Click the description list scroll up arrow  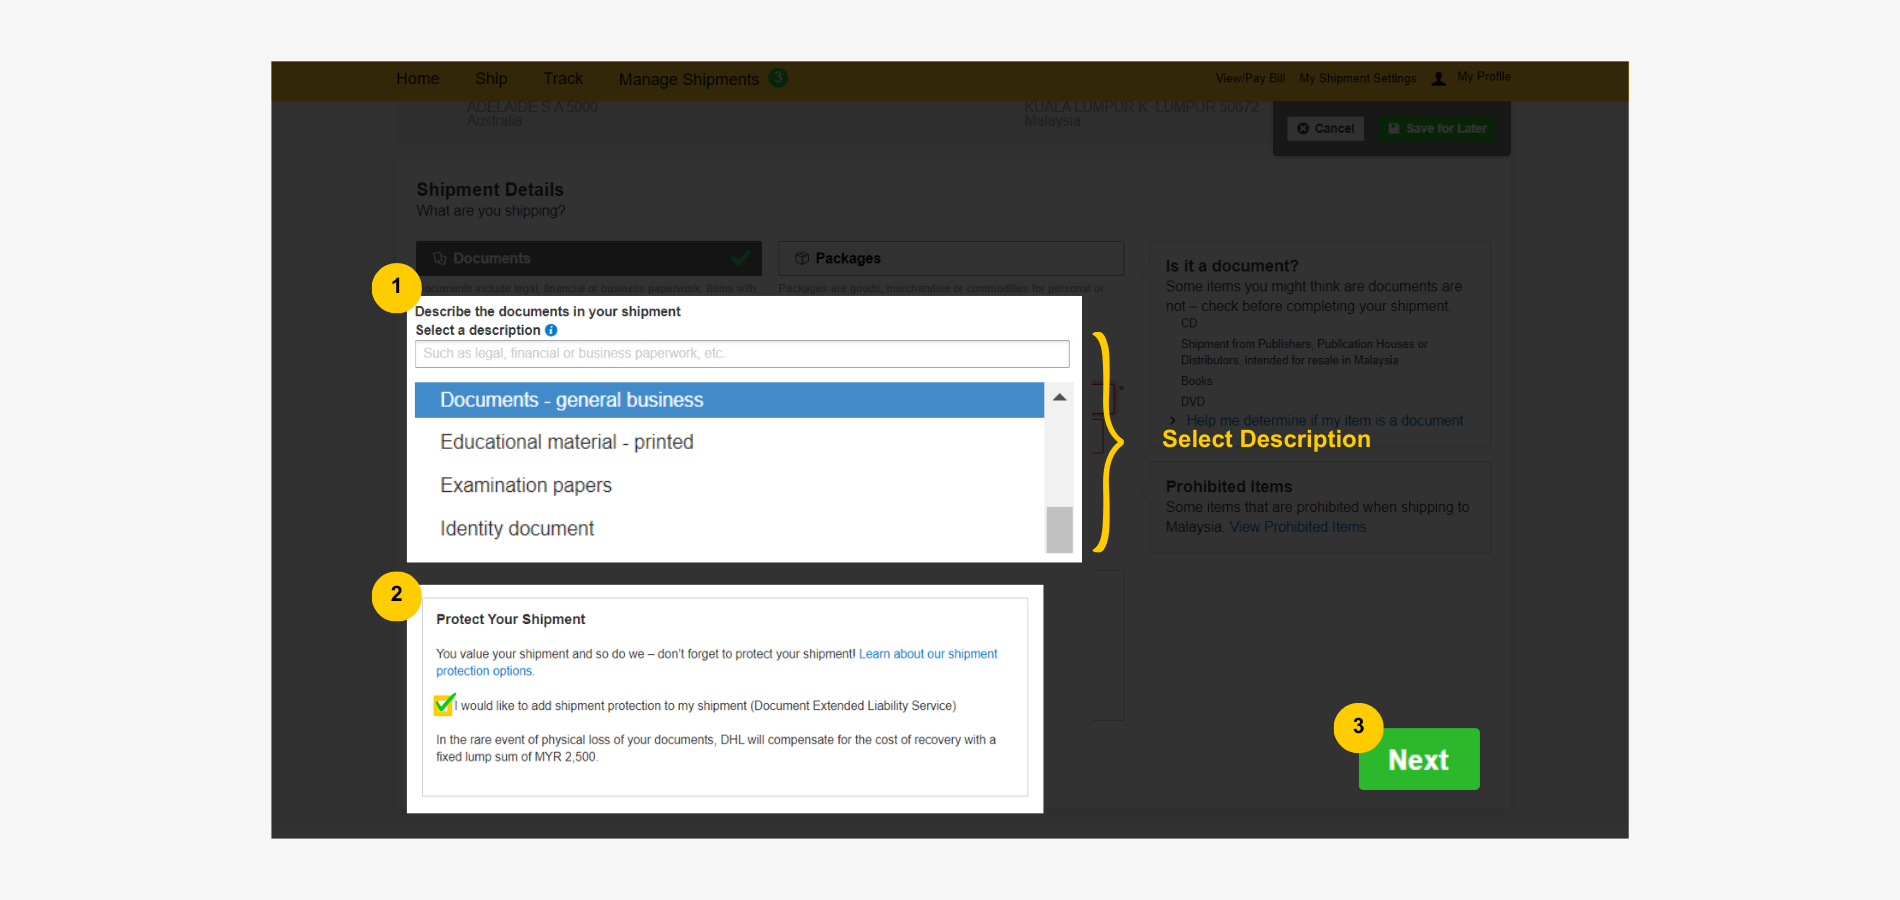1059,397
